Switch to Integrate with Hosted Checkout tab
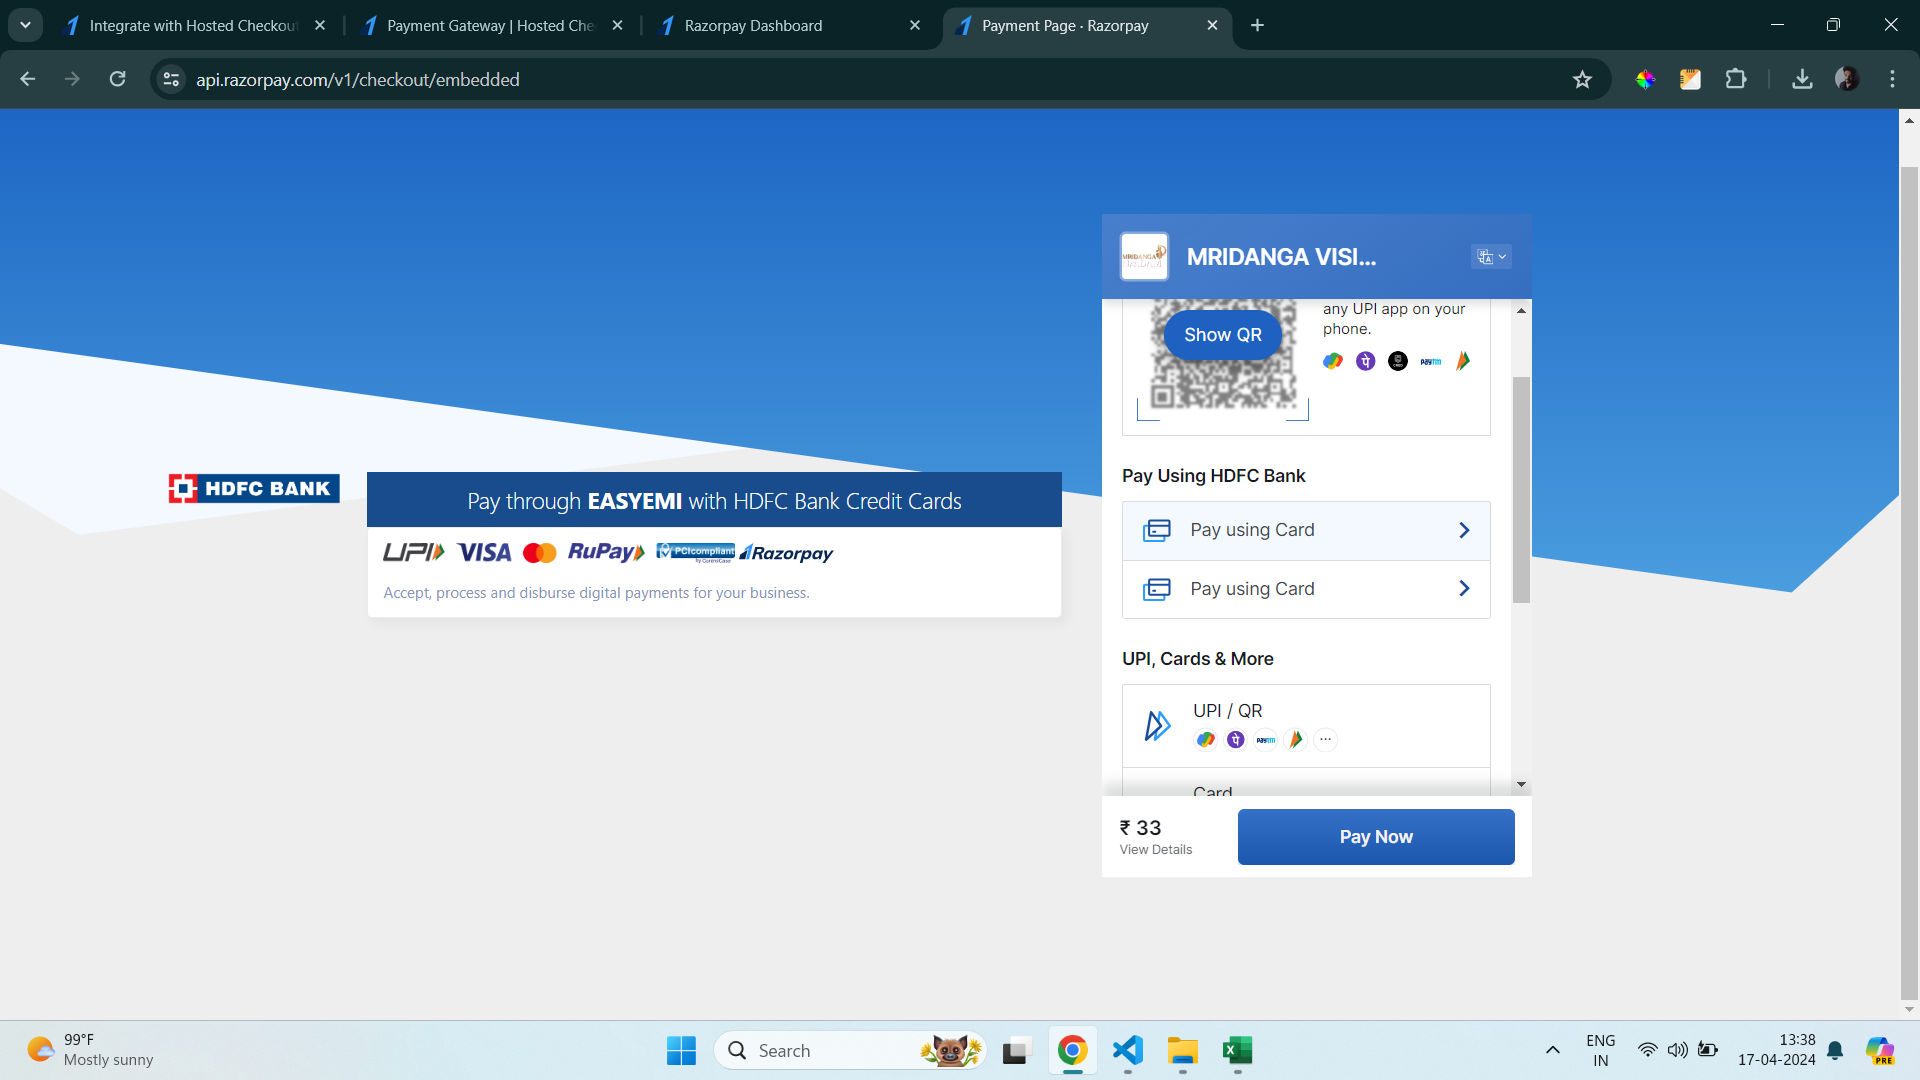 193,26
